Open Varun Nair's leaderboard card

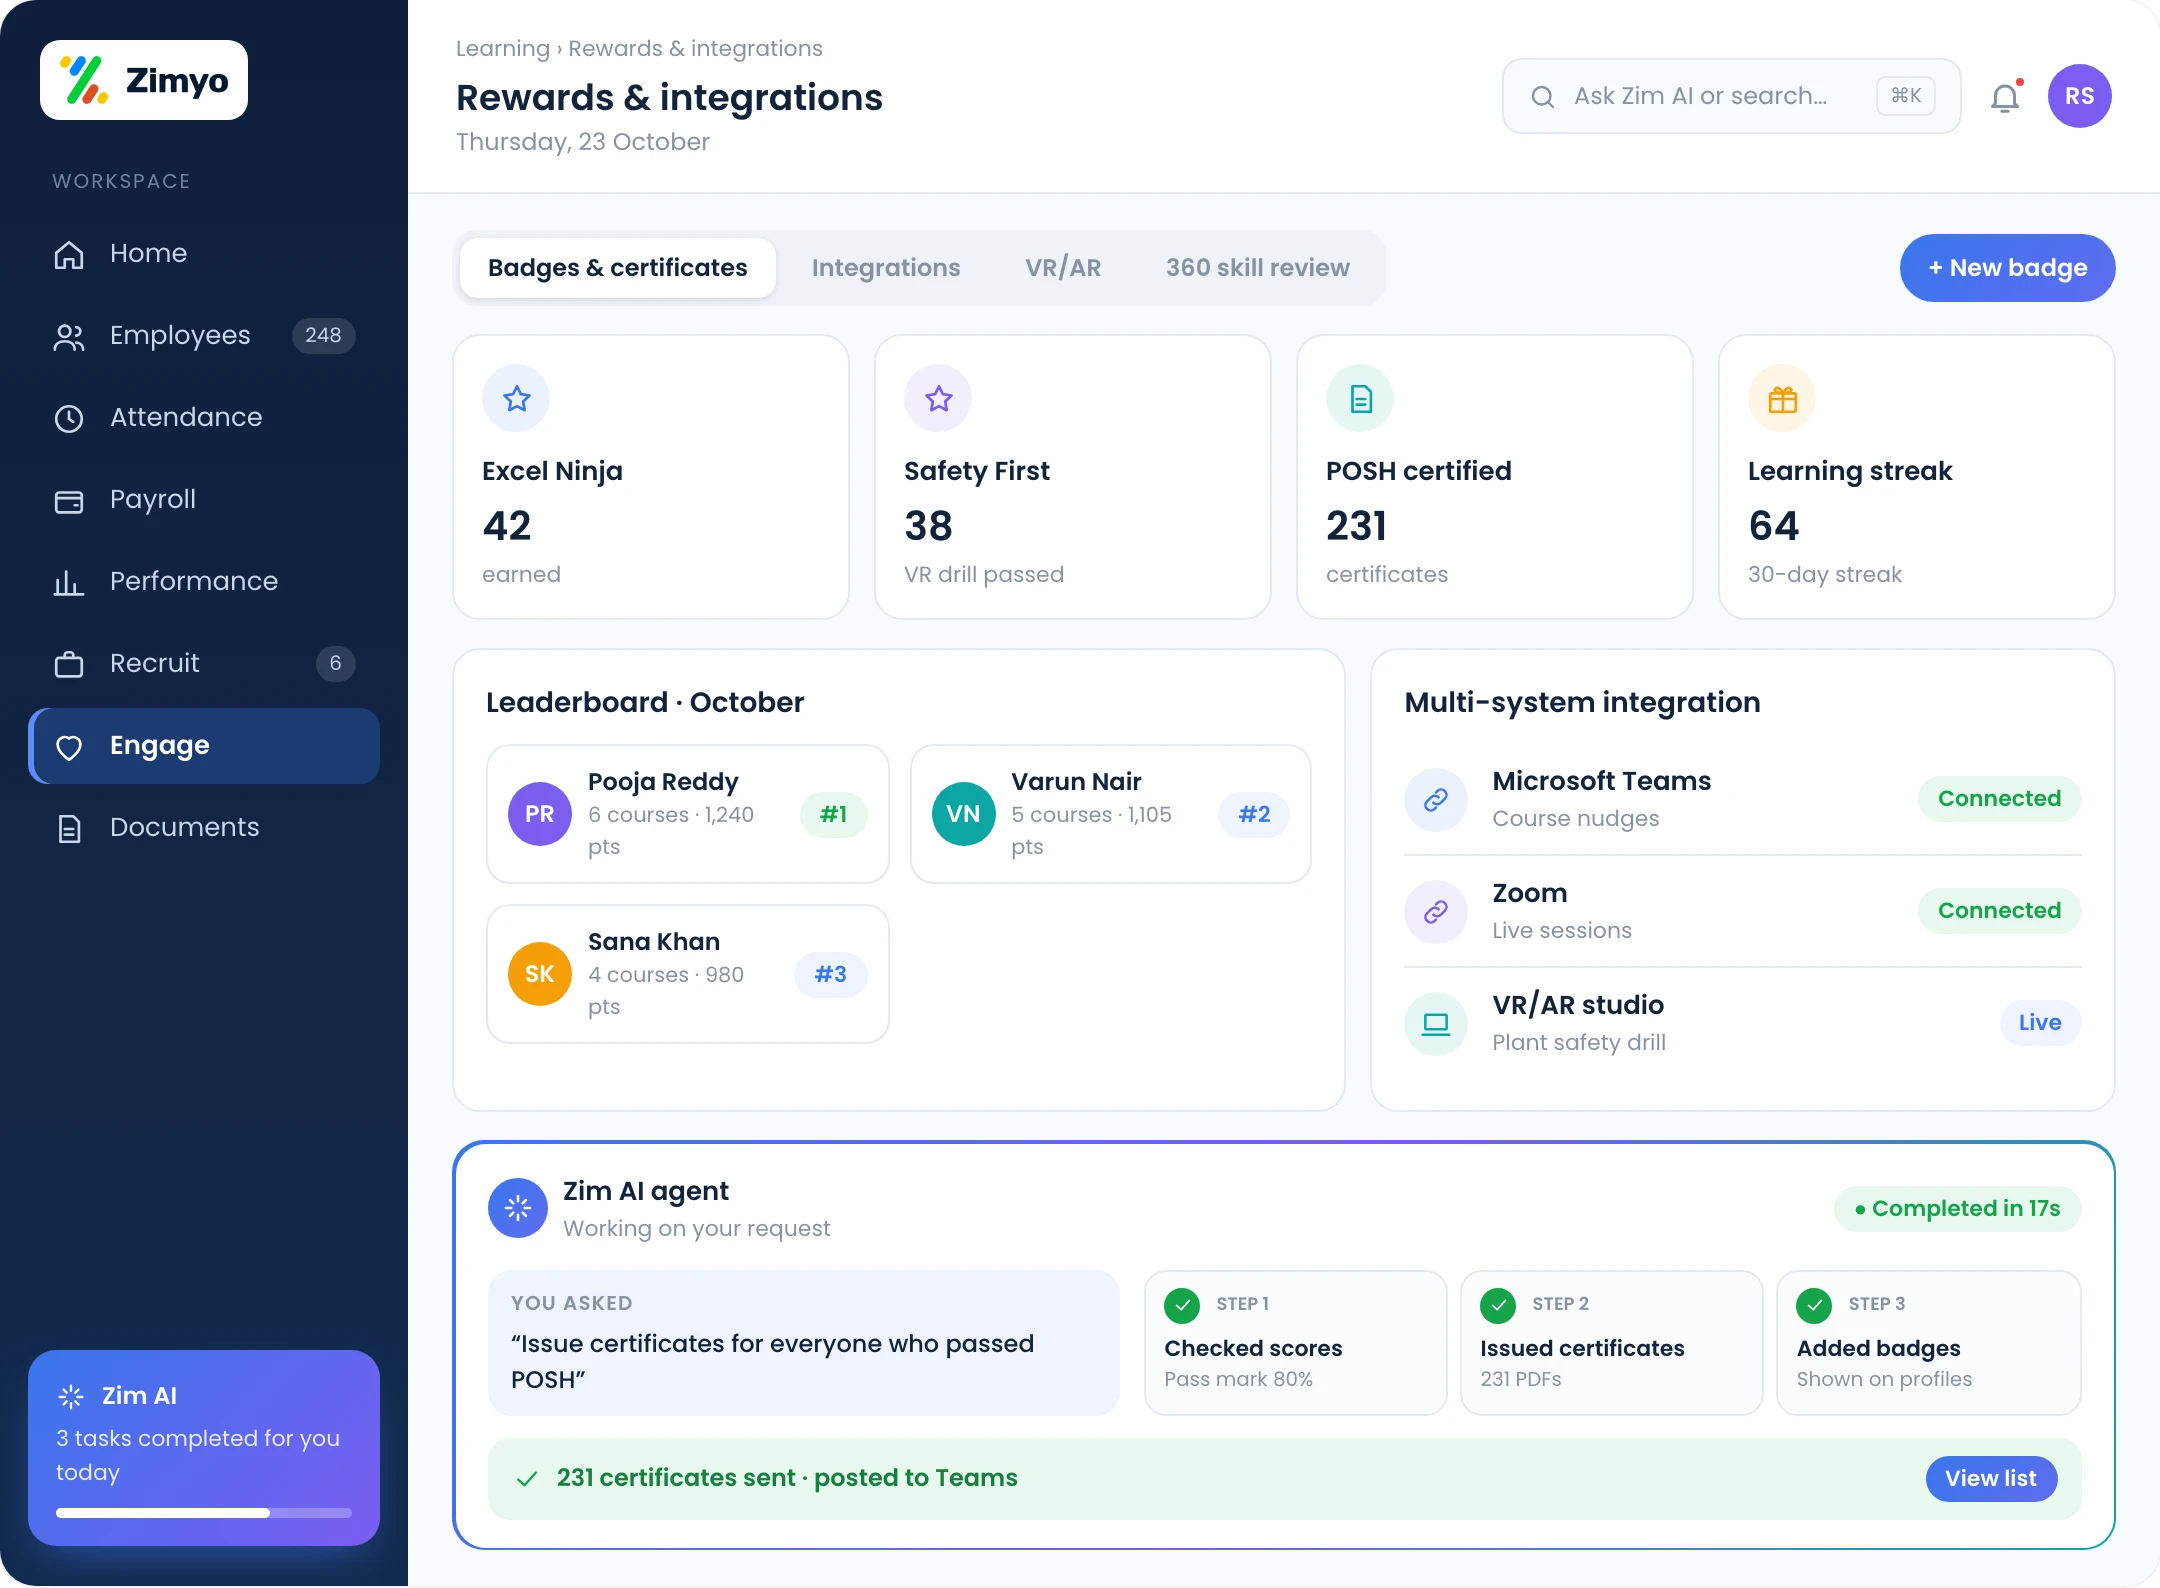pyautogui.click(x=1111, y=814)
